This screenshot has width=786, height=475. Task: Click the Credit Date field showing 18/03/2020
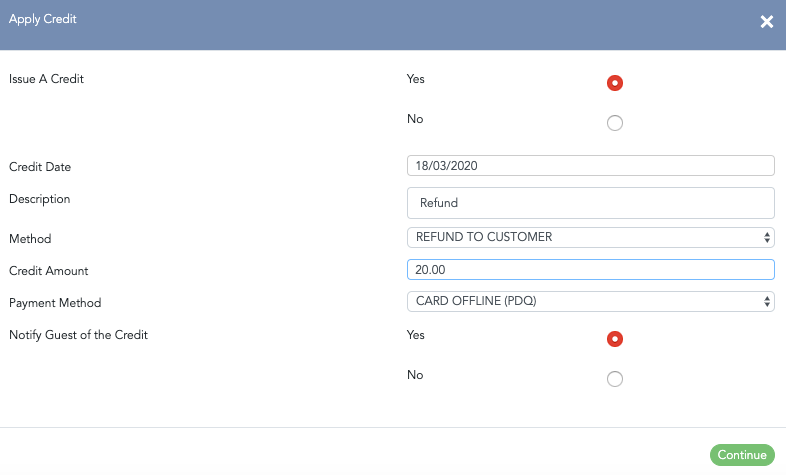(591, 166)
